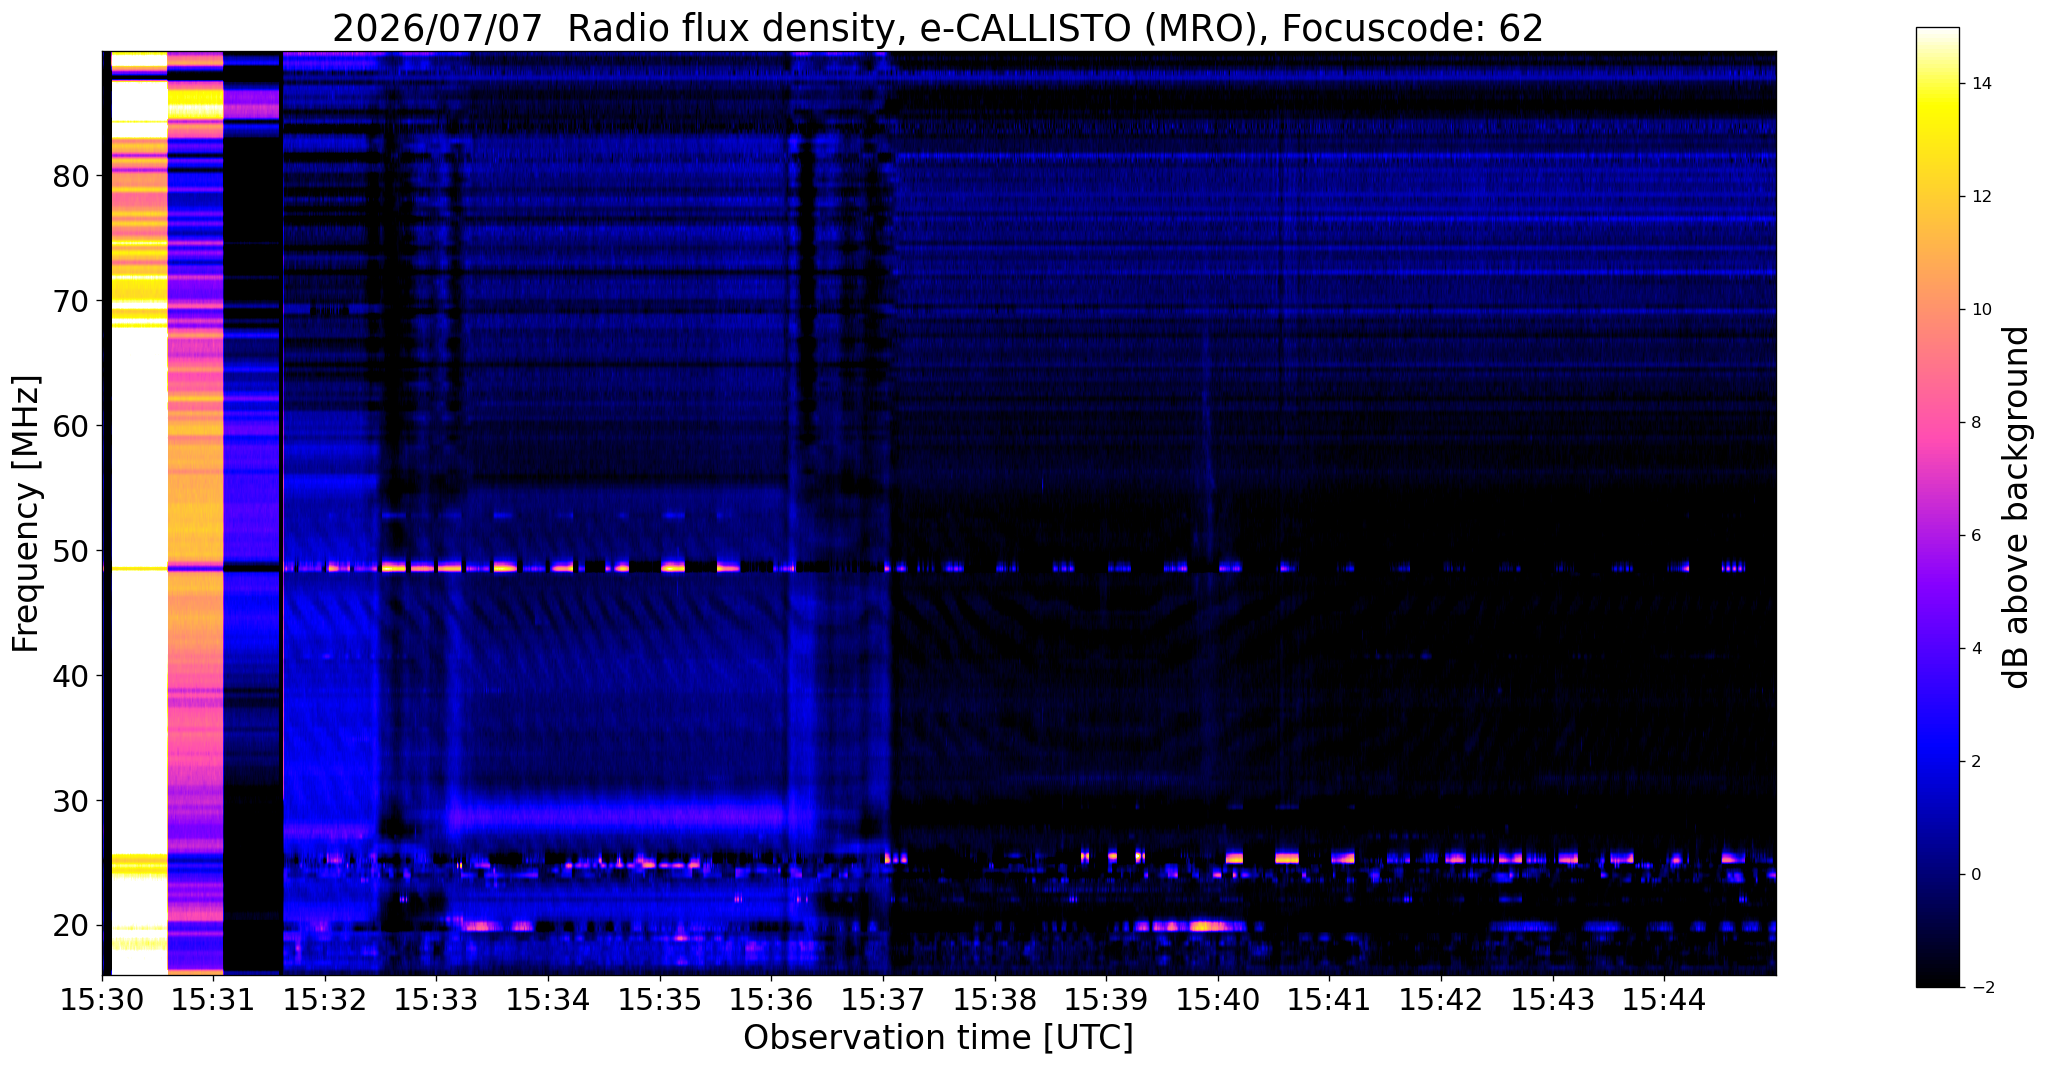Choose the 15:37 time tick label
Viewport: 2047px width, 1067px height.
(883, 1000)
